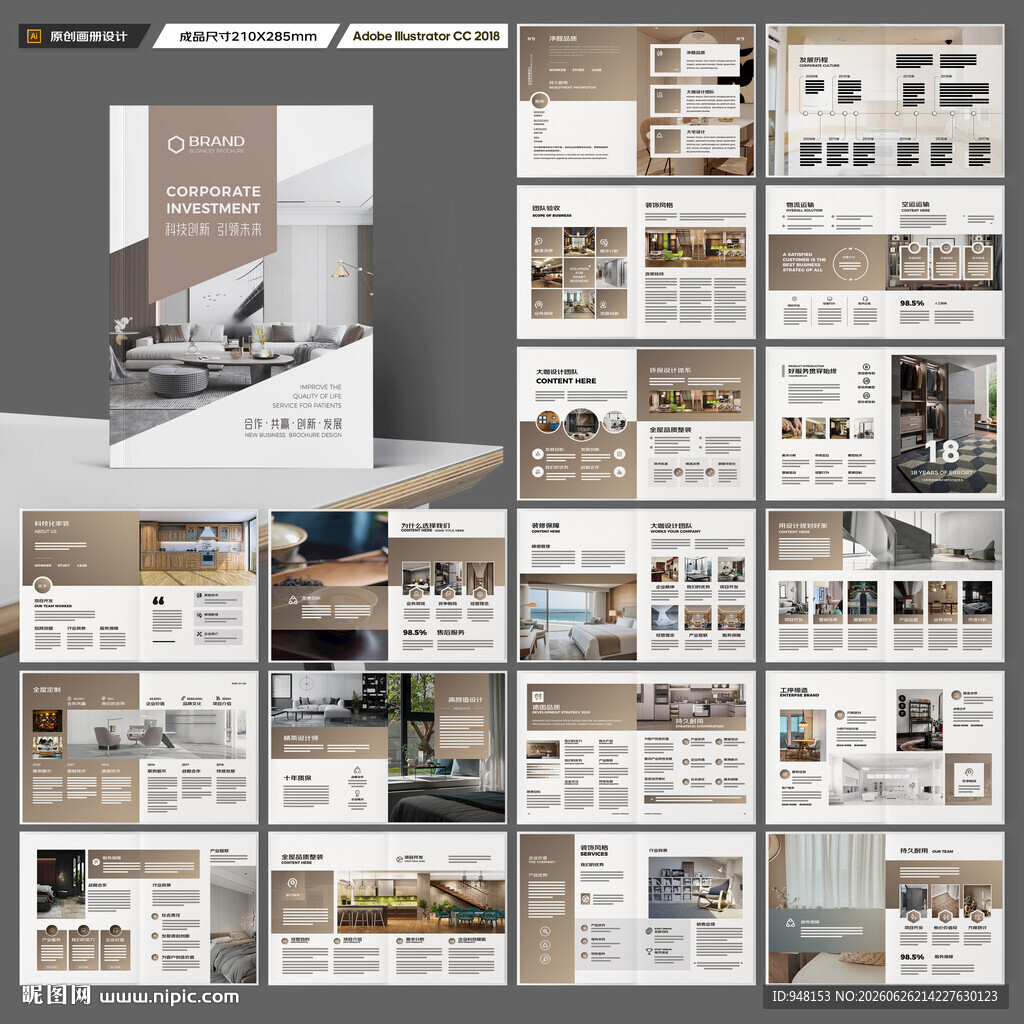1024x1024 pixels.
Task: Click the '德国品质' heading
Action: pos(546,707)
